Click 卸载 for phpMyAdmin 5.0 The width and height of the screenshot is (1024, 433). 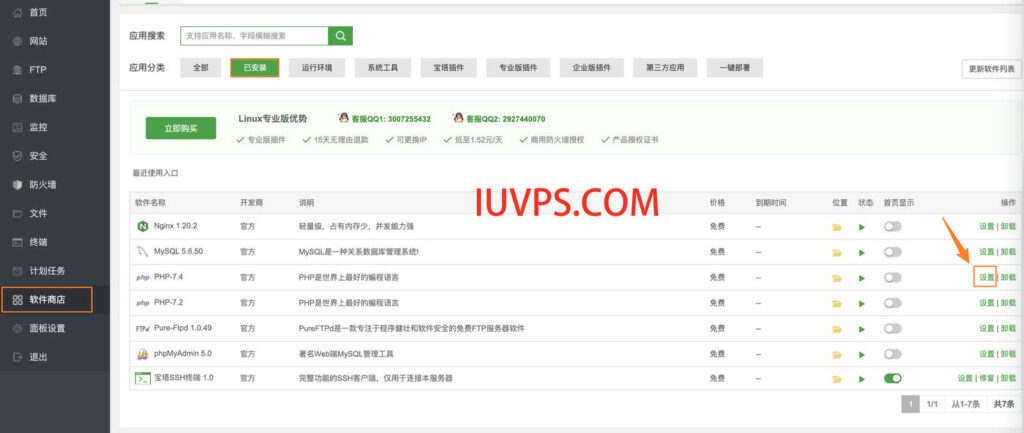[x=1008, y=353]
